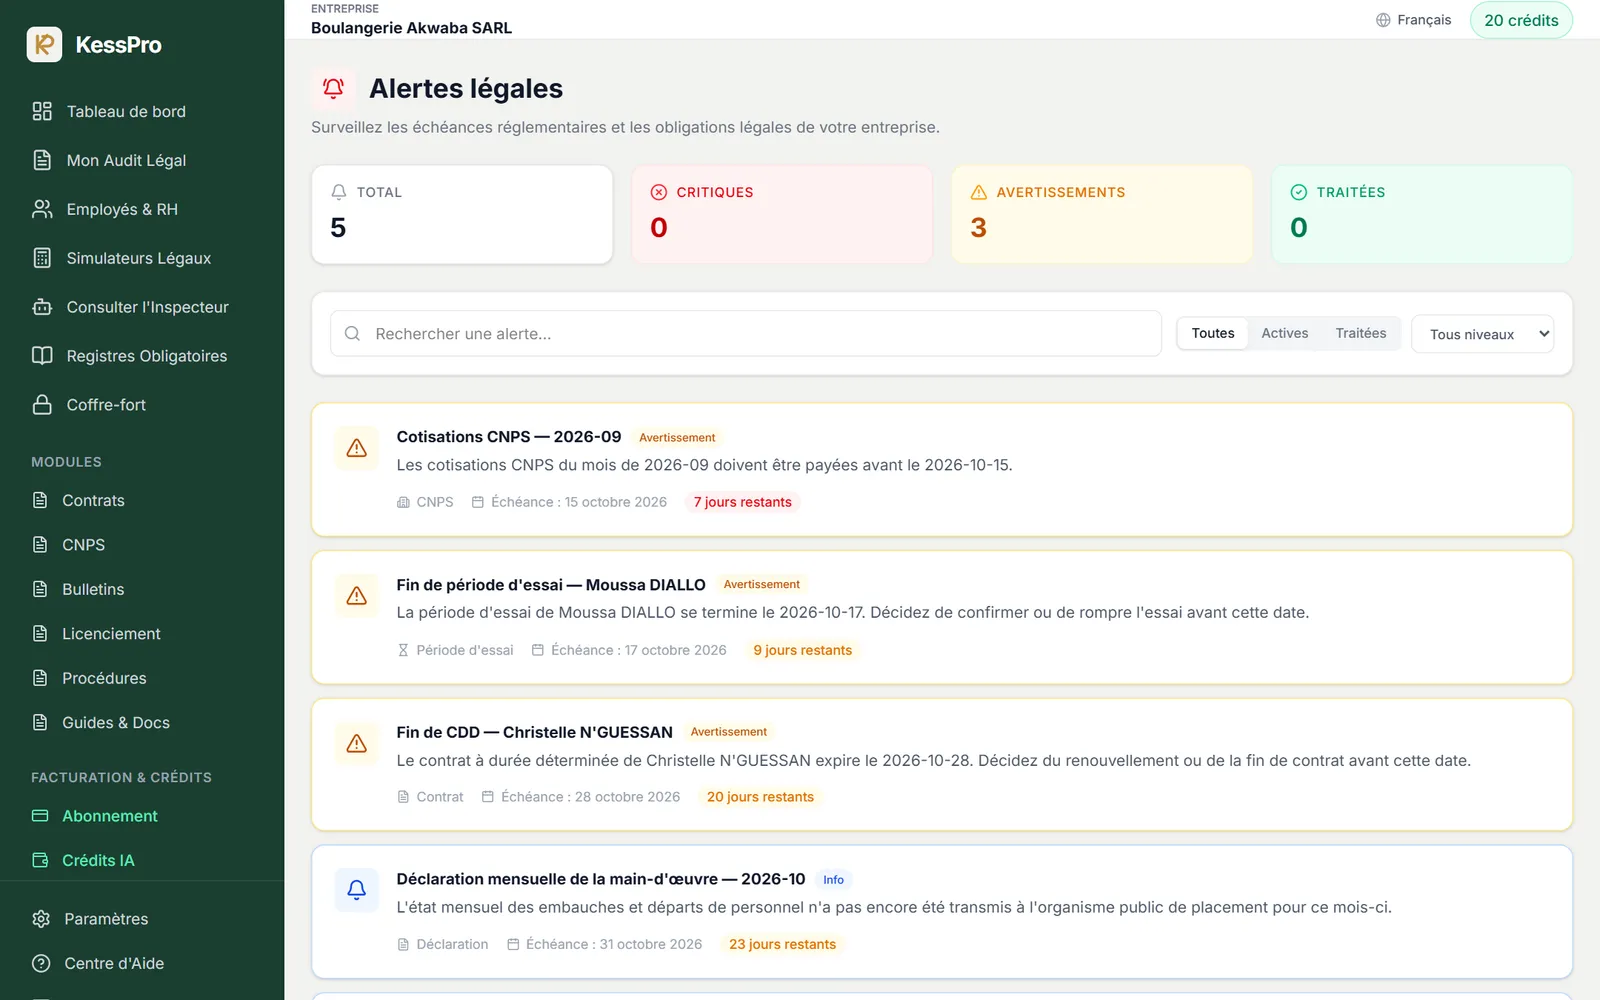Click the KessPro logo icon
This screenshot has height=1000, width=1600.
pyautogui.click(x=44, y=44)
